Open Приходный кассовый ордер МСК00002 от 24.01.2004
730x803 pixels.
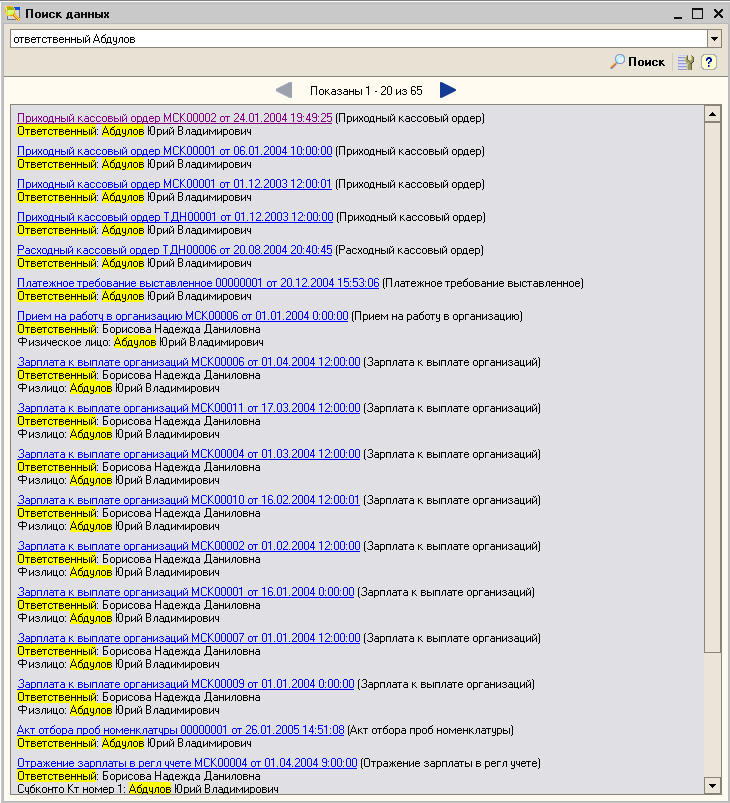pyautogui.click(x=174, y=118)
